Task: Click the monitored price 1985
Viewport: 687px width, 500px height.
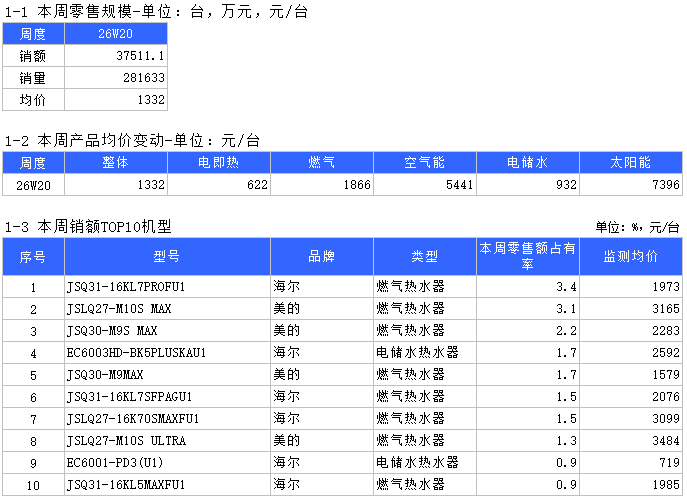Action: [666, 484]
